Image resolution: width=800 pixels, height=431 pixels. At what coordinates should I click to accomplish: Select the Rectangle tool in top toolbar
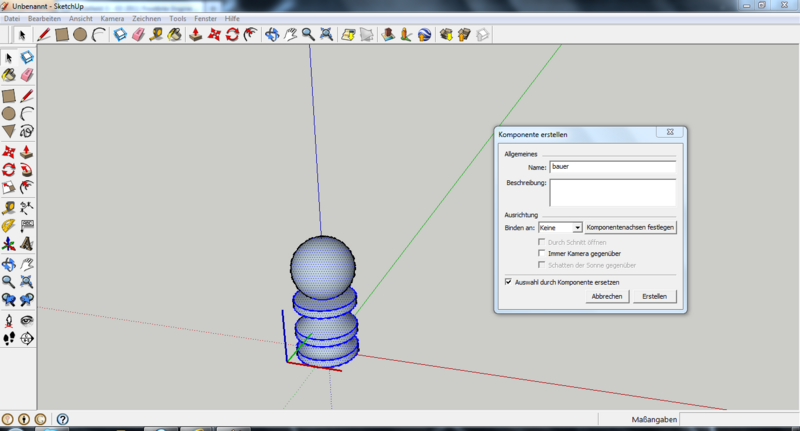click(x=62, y=35)
